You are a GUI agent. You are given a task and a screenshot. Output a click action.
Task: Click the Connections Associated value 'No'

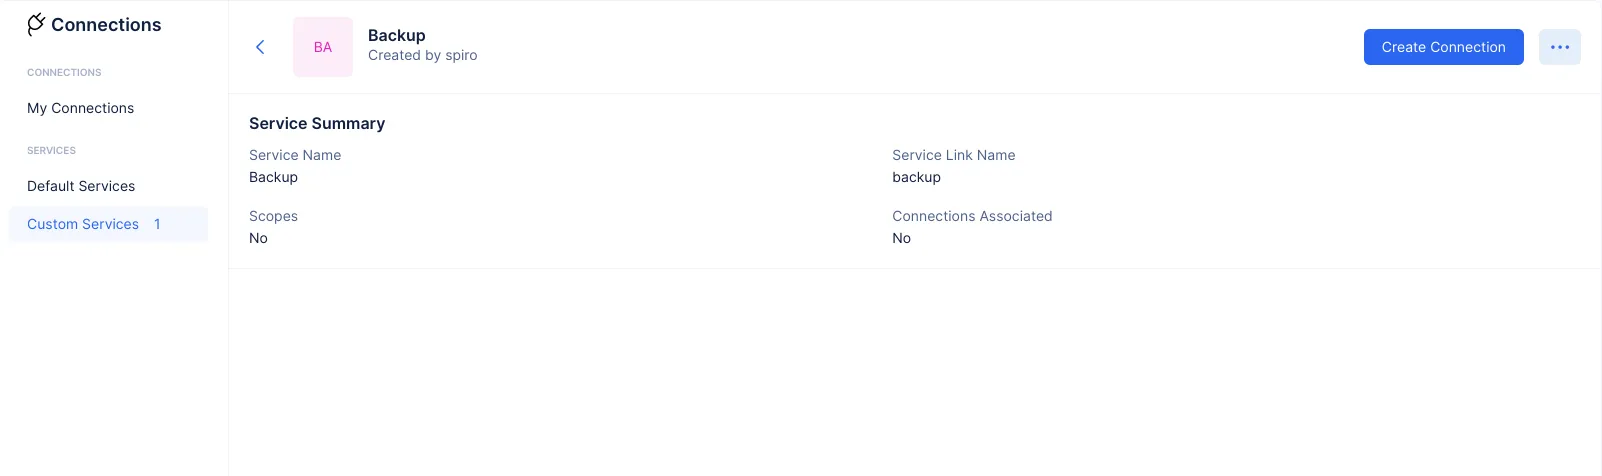point(902,238)
